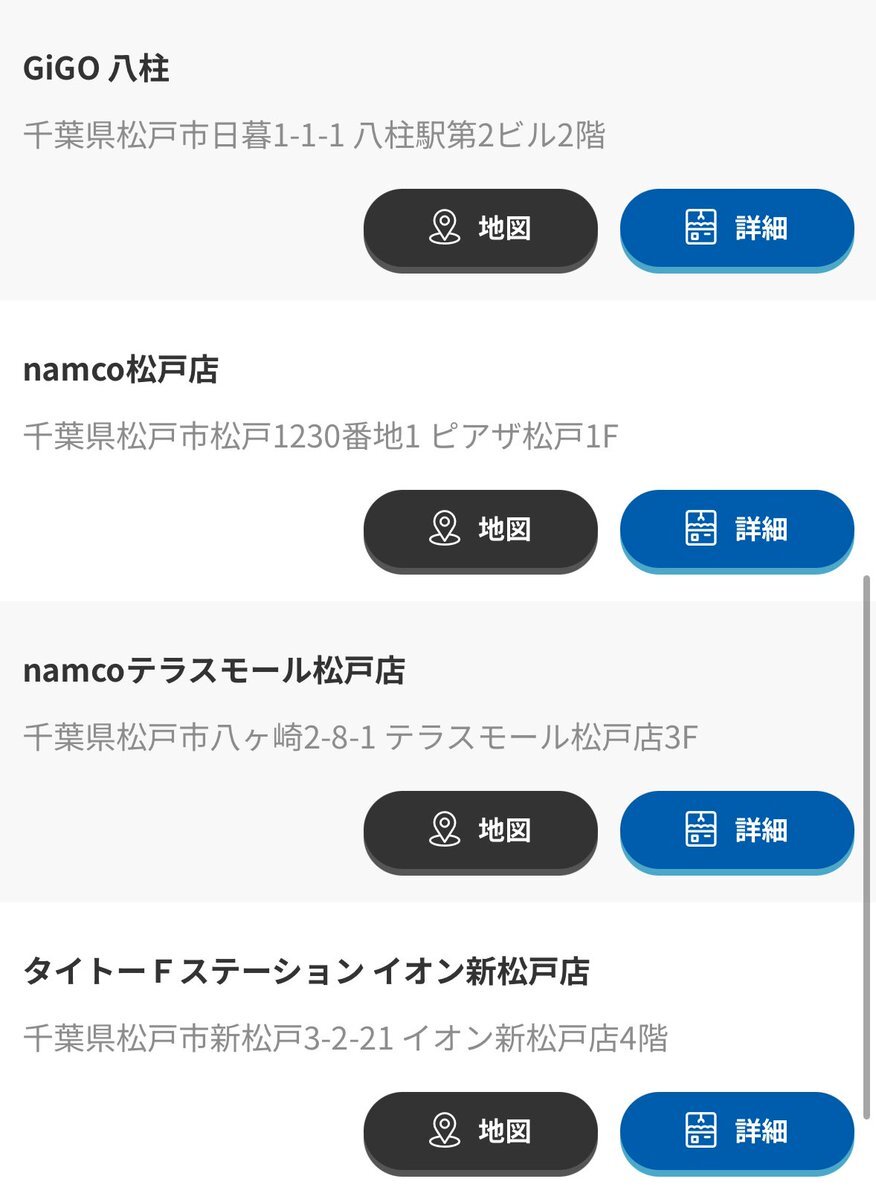Image resolution: width=876 pixels, height=1199 pixels.
Task: Click the details icon for namco松戸店
Action: tap(701, 528)
